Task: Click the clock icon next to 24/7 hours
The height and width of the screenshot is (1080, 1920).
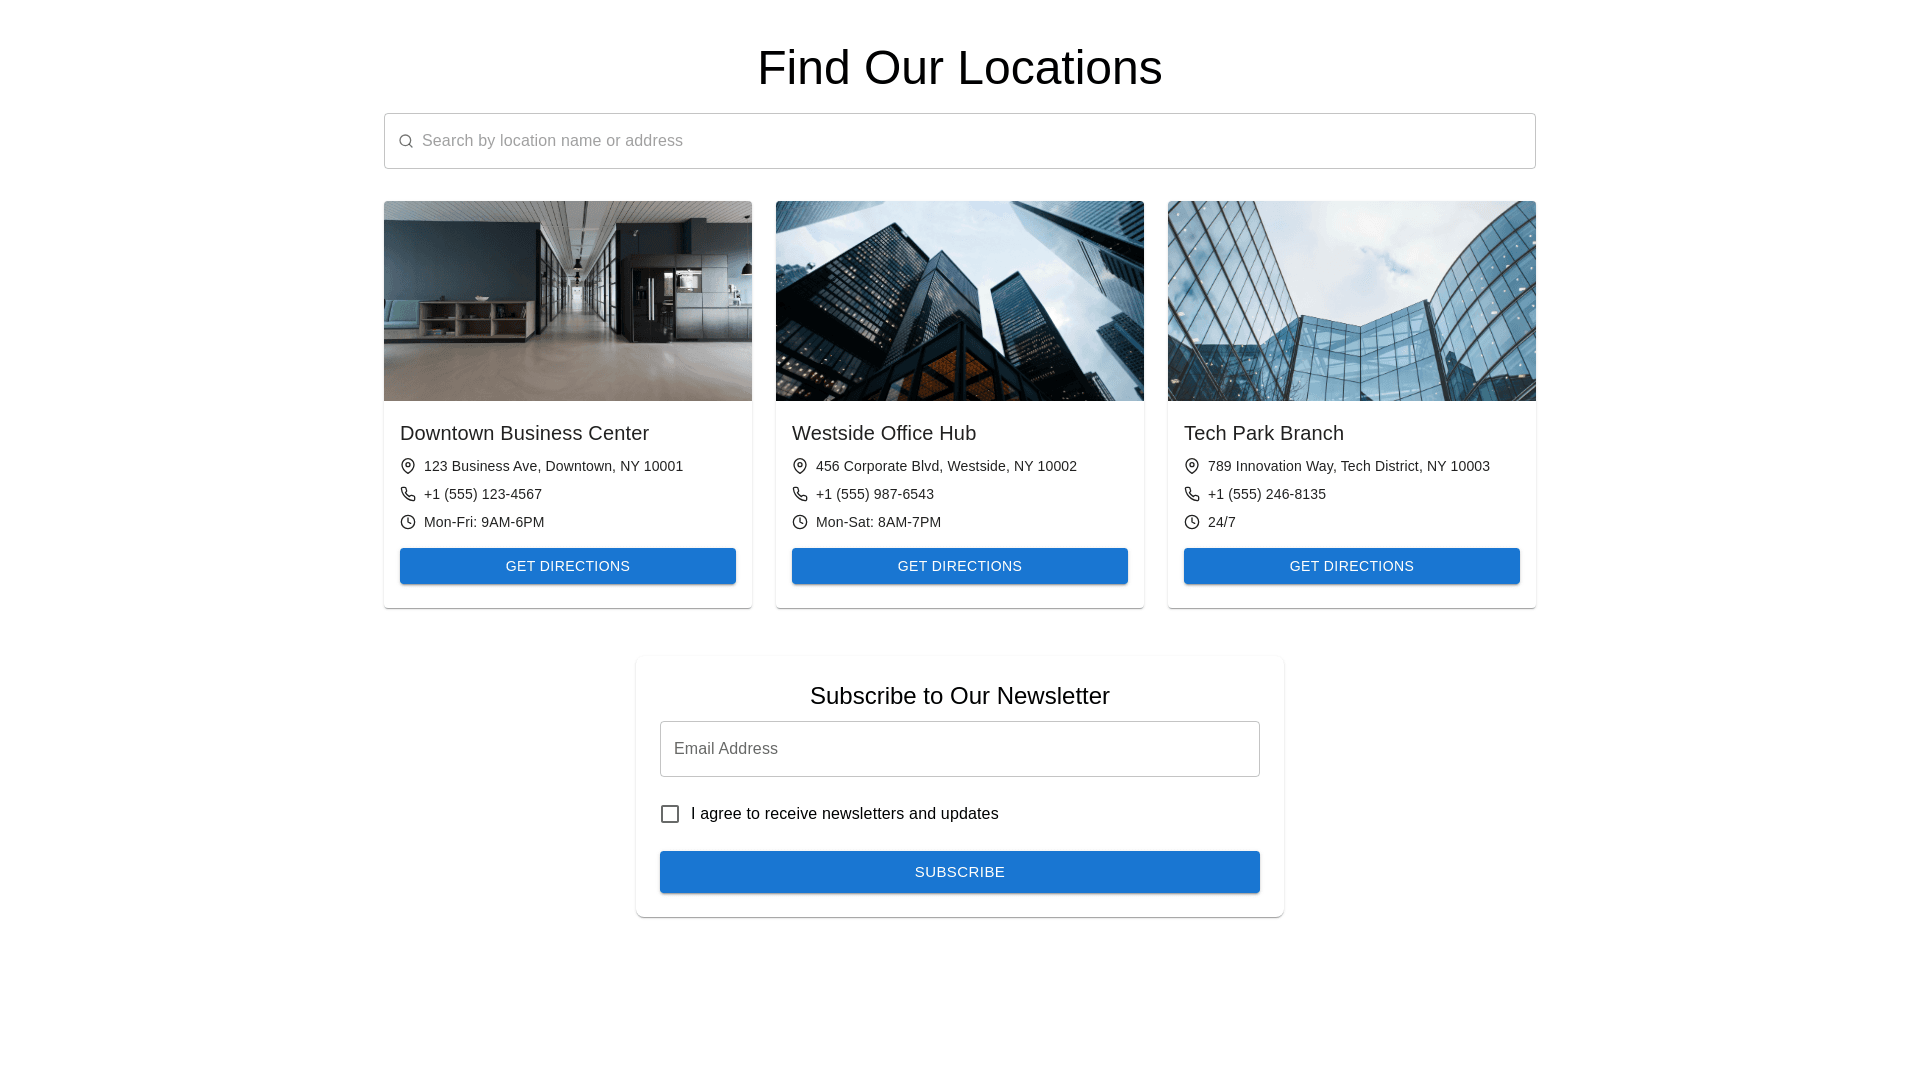Action: (x=1192, y=522)
